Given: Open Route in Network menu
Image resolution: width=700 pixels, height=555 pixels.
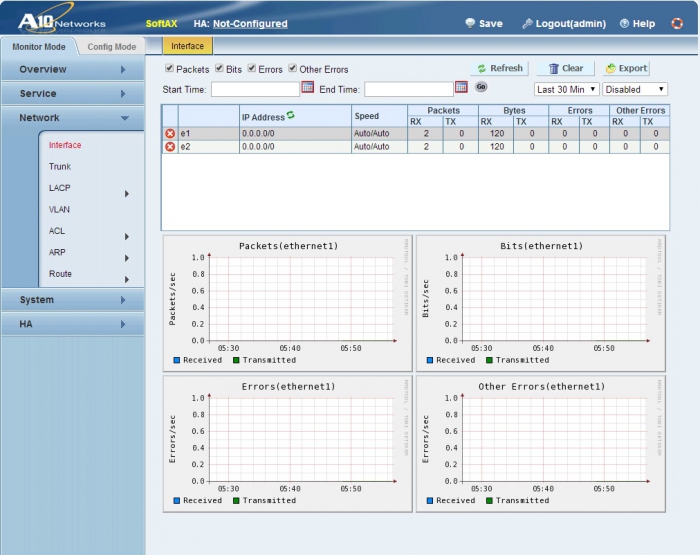Looking at the screenshot, I should click(60, 274).
